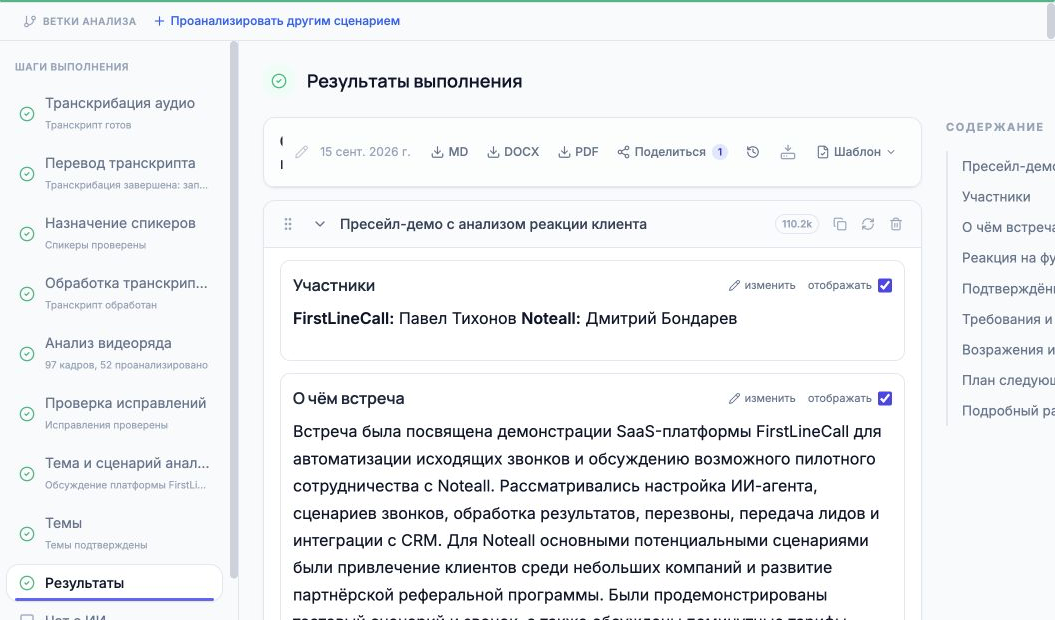
Task: Open the Поделиться share options
Action: tap(671, 152)
